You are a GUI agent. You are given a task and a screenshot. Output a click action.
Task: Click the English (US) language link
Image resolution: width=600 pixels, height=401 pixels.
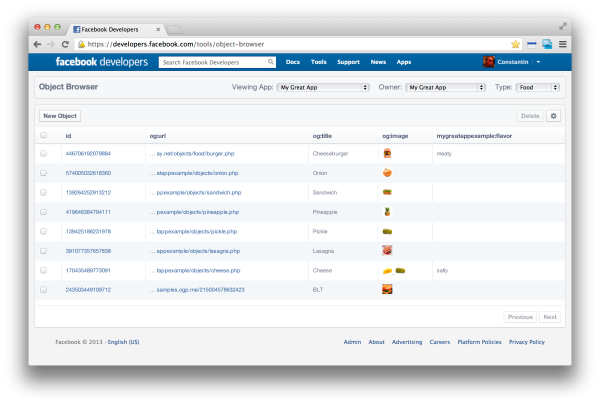[123, 342]
